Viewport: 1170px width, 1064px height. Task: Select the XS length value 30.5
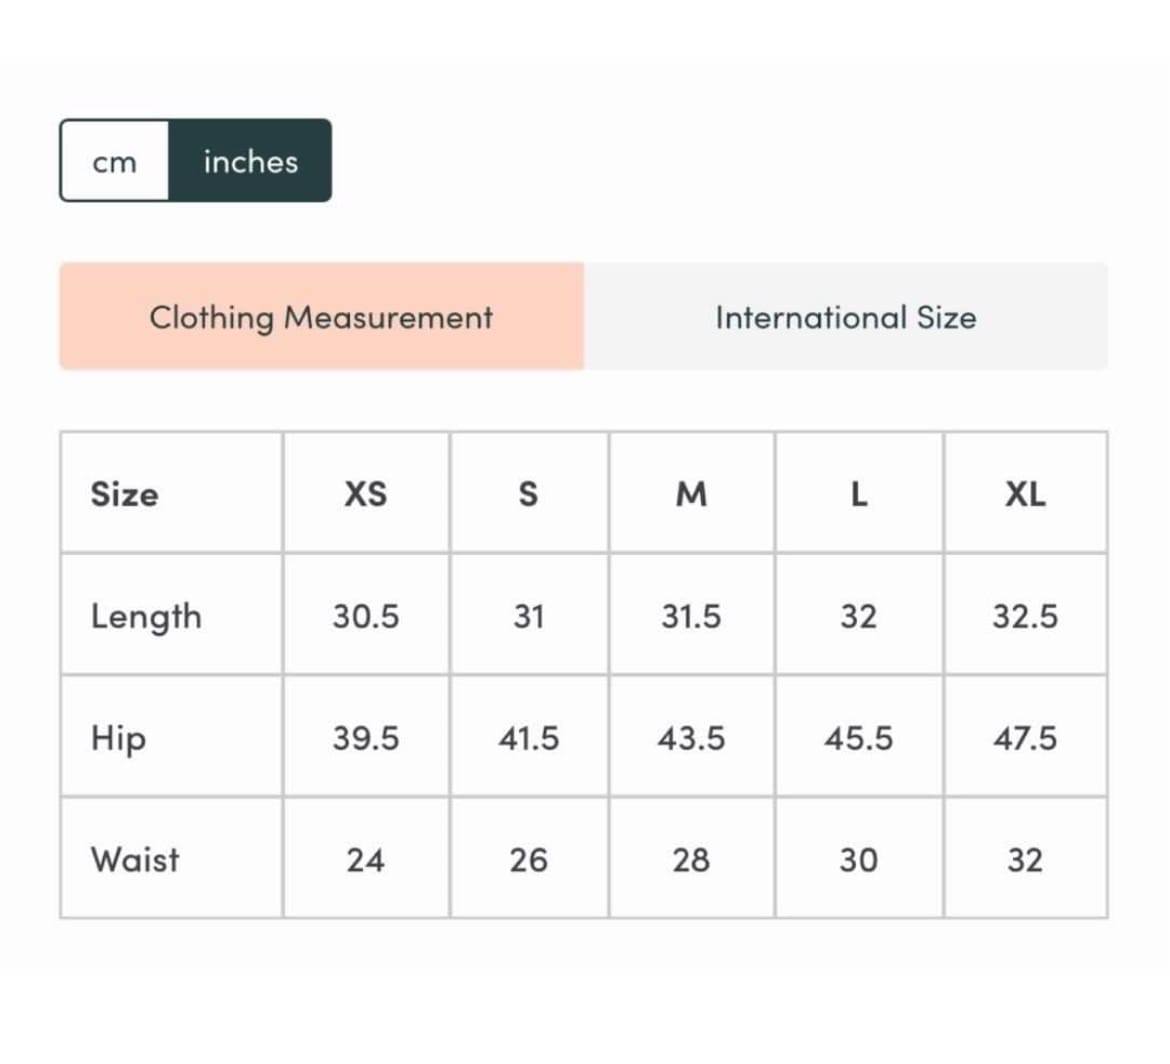coord(365,617)
